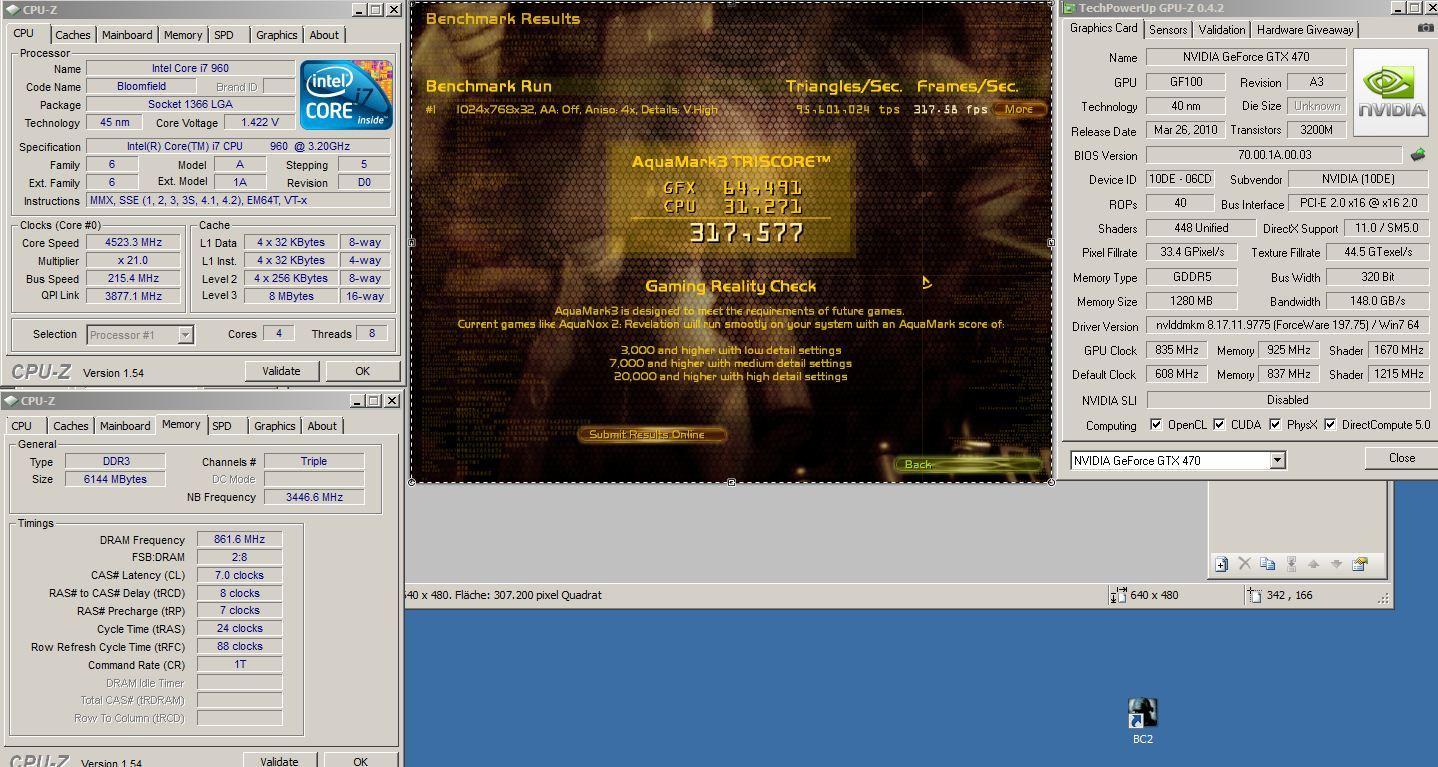The height and width of the screenshot is (767, 1438).
Task: Click the Multiplier value x 21.0
Action: (134, 260)
